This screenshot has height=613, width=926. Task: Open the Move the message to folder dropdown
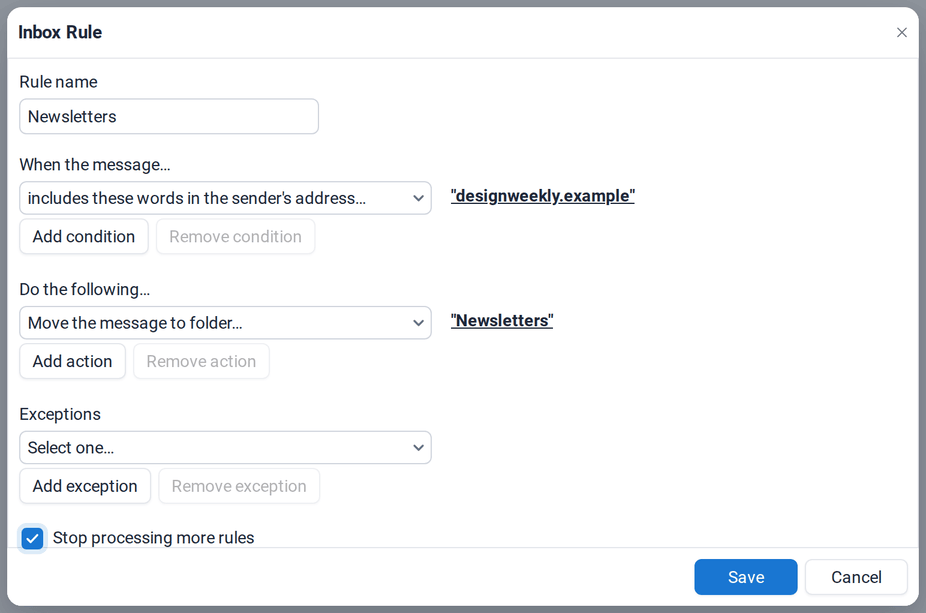(x=226, y=322)
